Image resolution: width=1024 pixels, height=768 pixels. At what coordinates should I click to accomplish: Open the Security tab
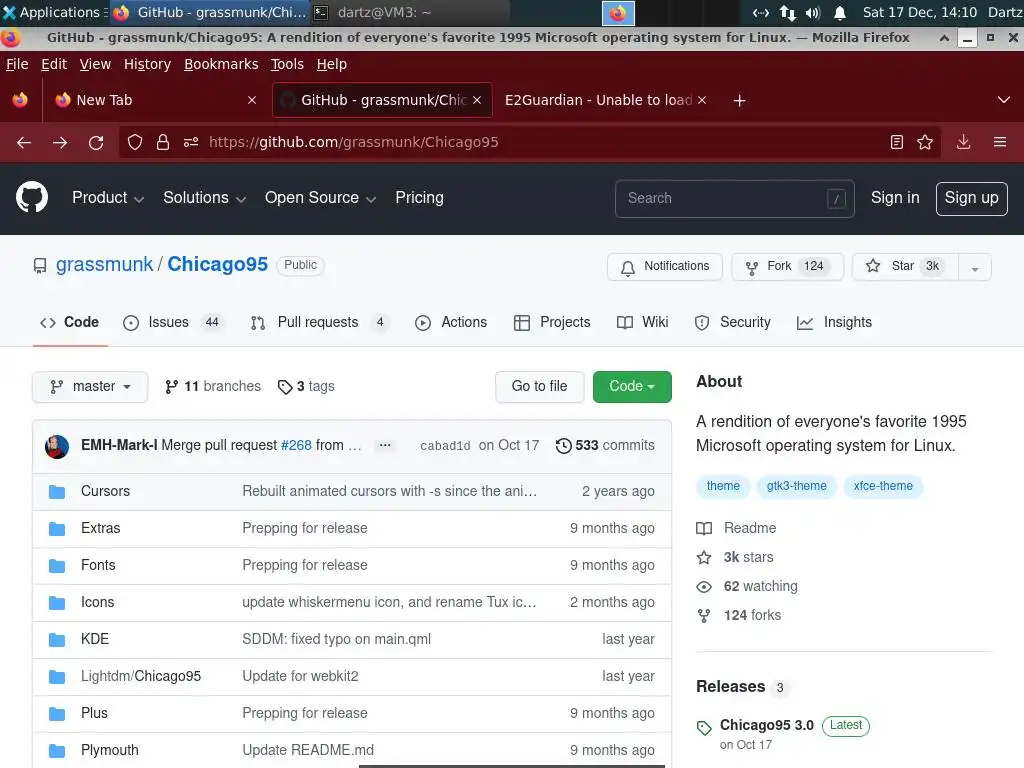(x=733, y=323)
